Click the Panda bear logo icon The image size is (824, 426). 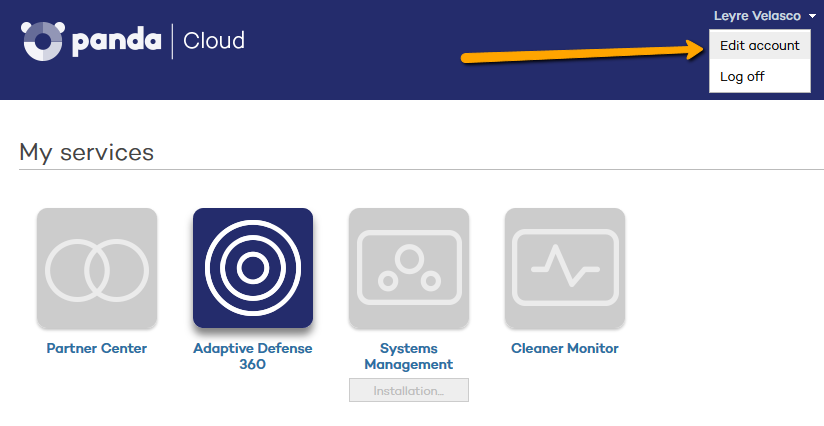click(43, 40)
